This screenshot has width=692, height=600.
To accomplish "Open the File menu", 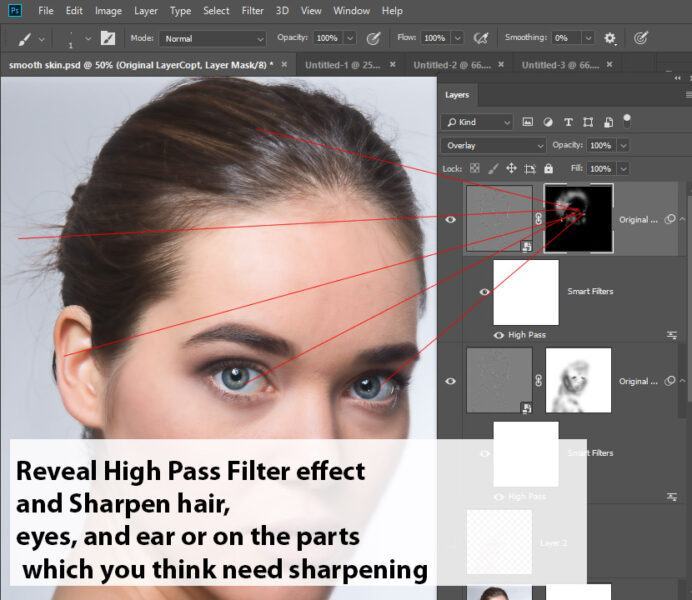I will click(46, 11).
